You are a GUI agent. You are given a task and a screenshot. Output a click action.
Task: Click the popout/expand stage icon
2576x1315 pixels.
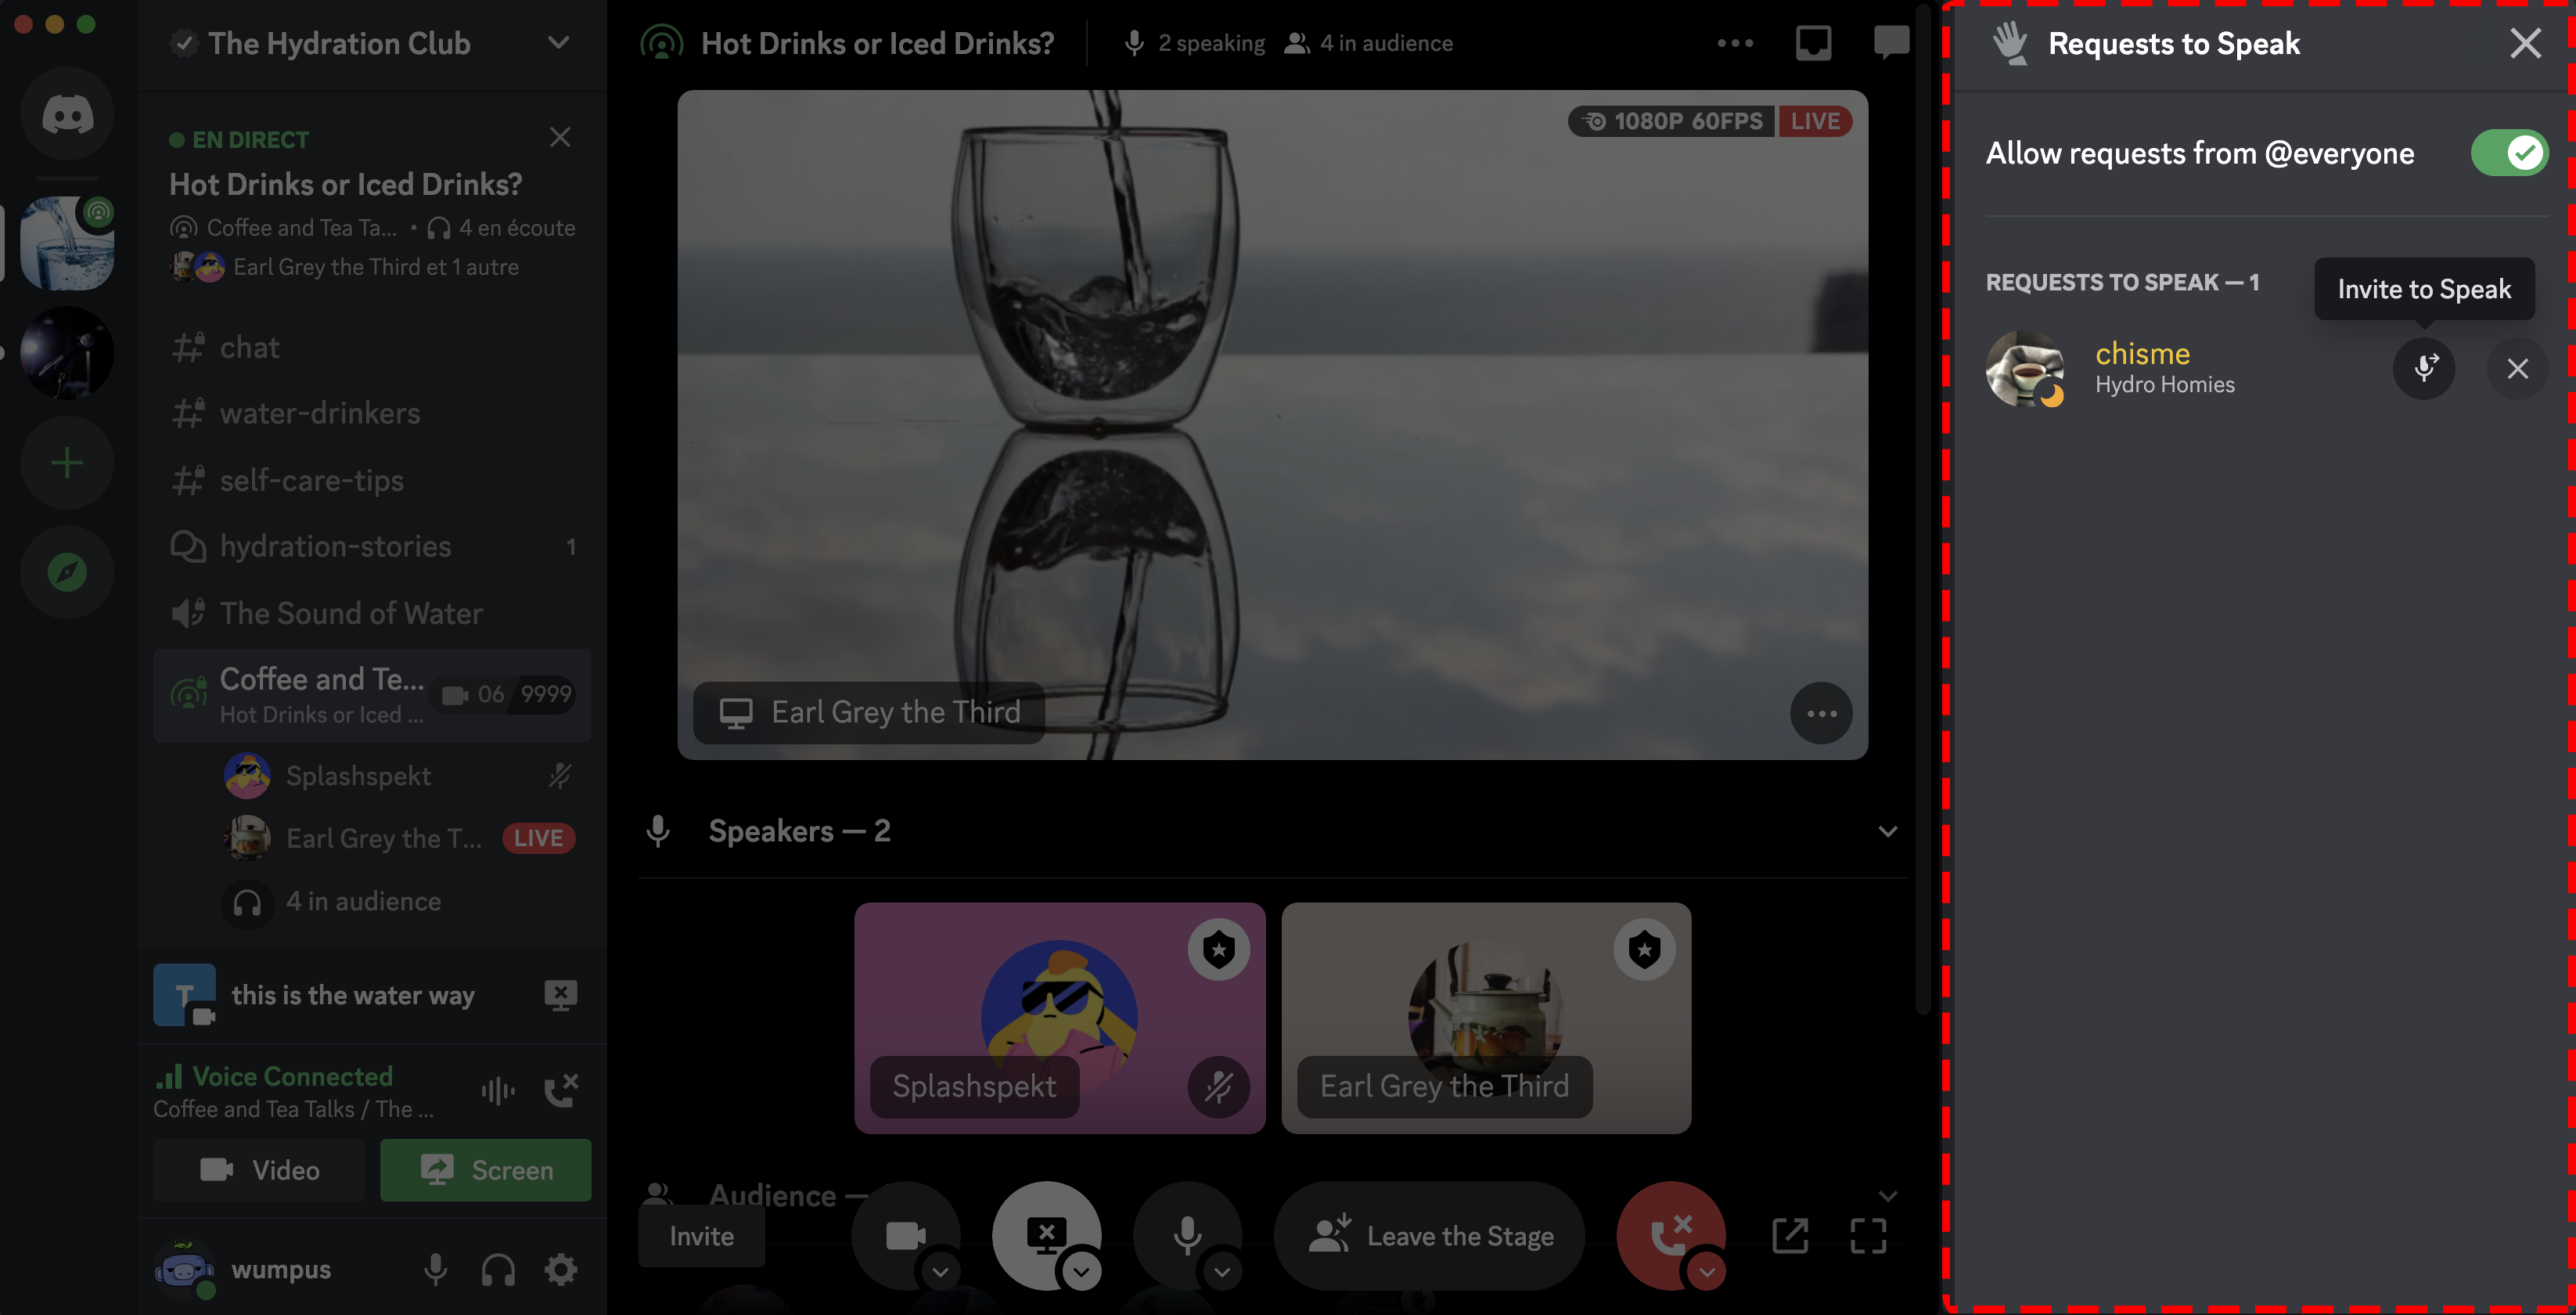[1788, 1236]
